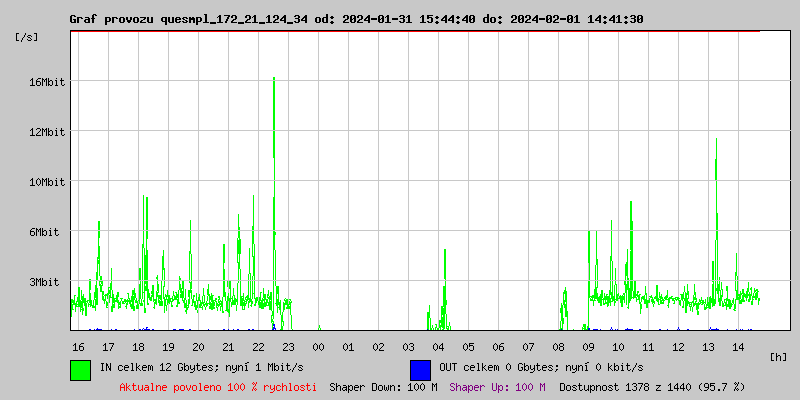Click the red 'Aktualne povoleno 100 % rychlosti' text
Image resolution: width=800 pixels, height=400 pixels.
pyautogui.click(x=218, y=387)
